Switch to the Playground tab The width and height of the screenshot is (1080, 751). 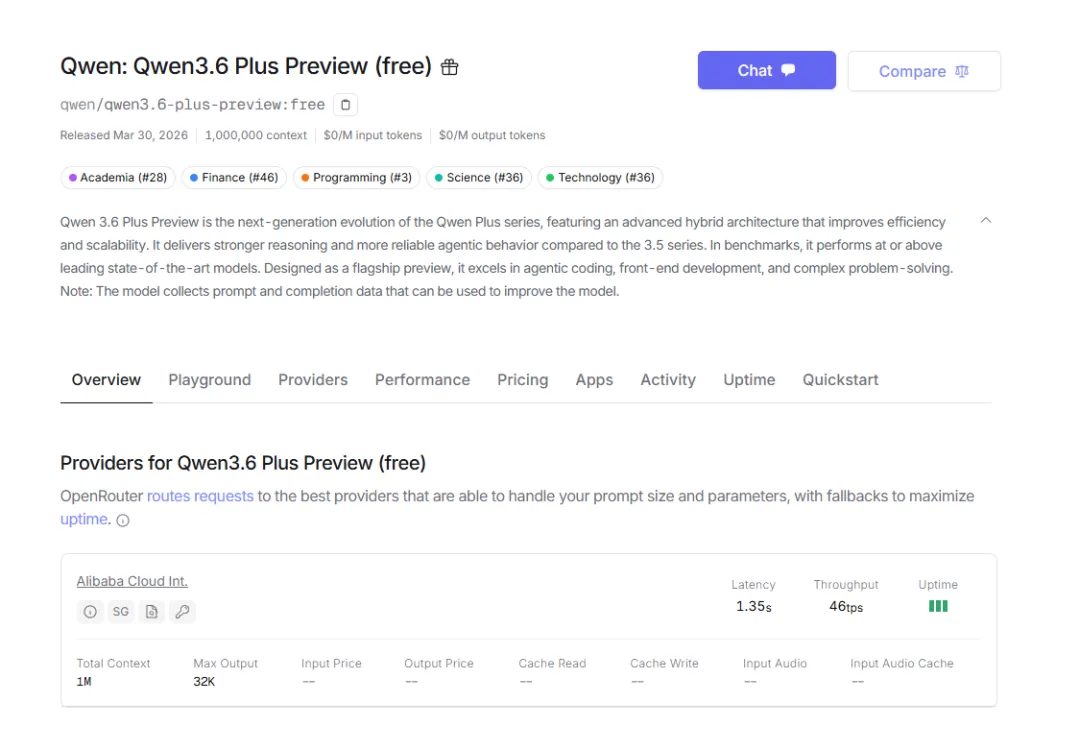tap(209, 380)
